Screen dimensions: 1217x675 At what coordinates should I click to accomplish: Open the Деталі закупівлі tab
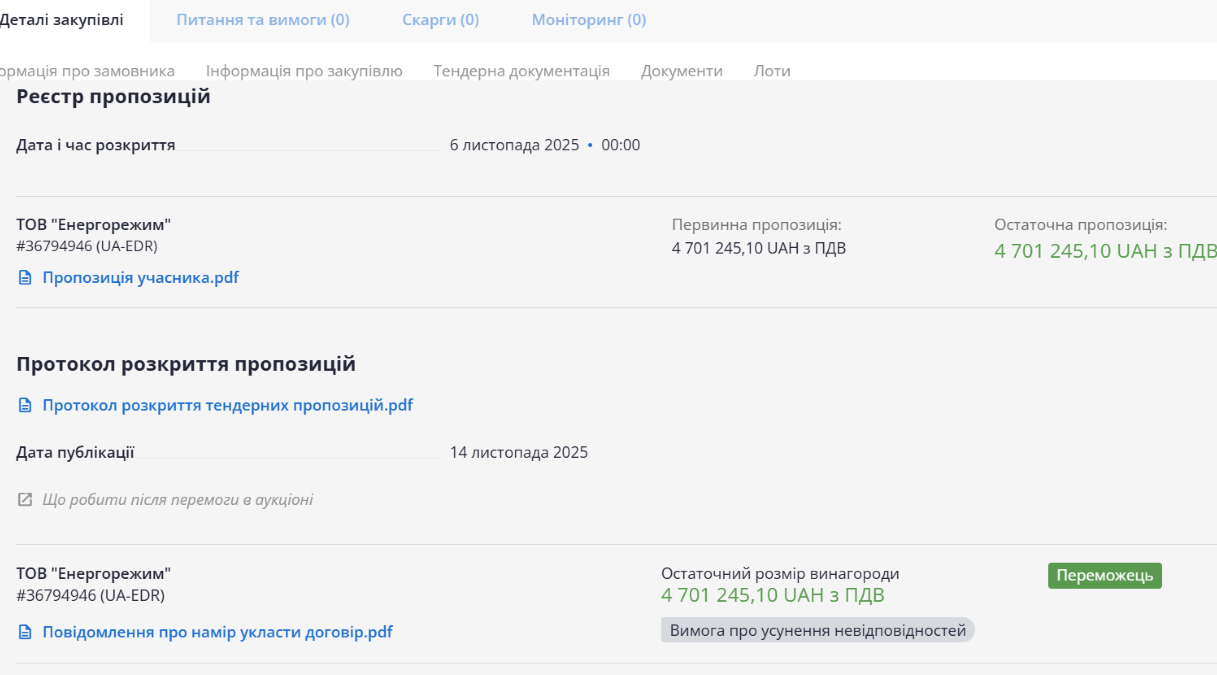tap(62, 20)
